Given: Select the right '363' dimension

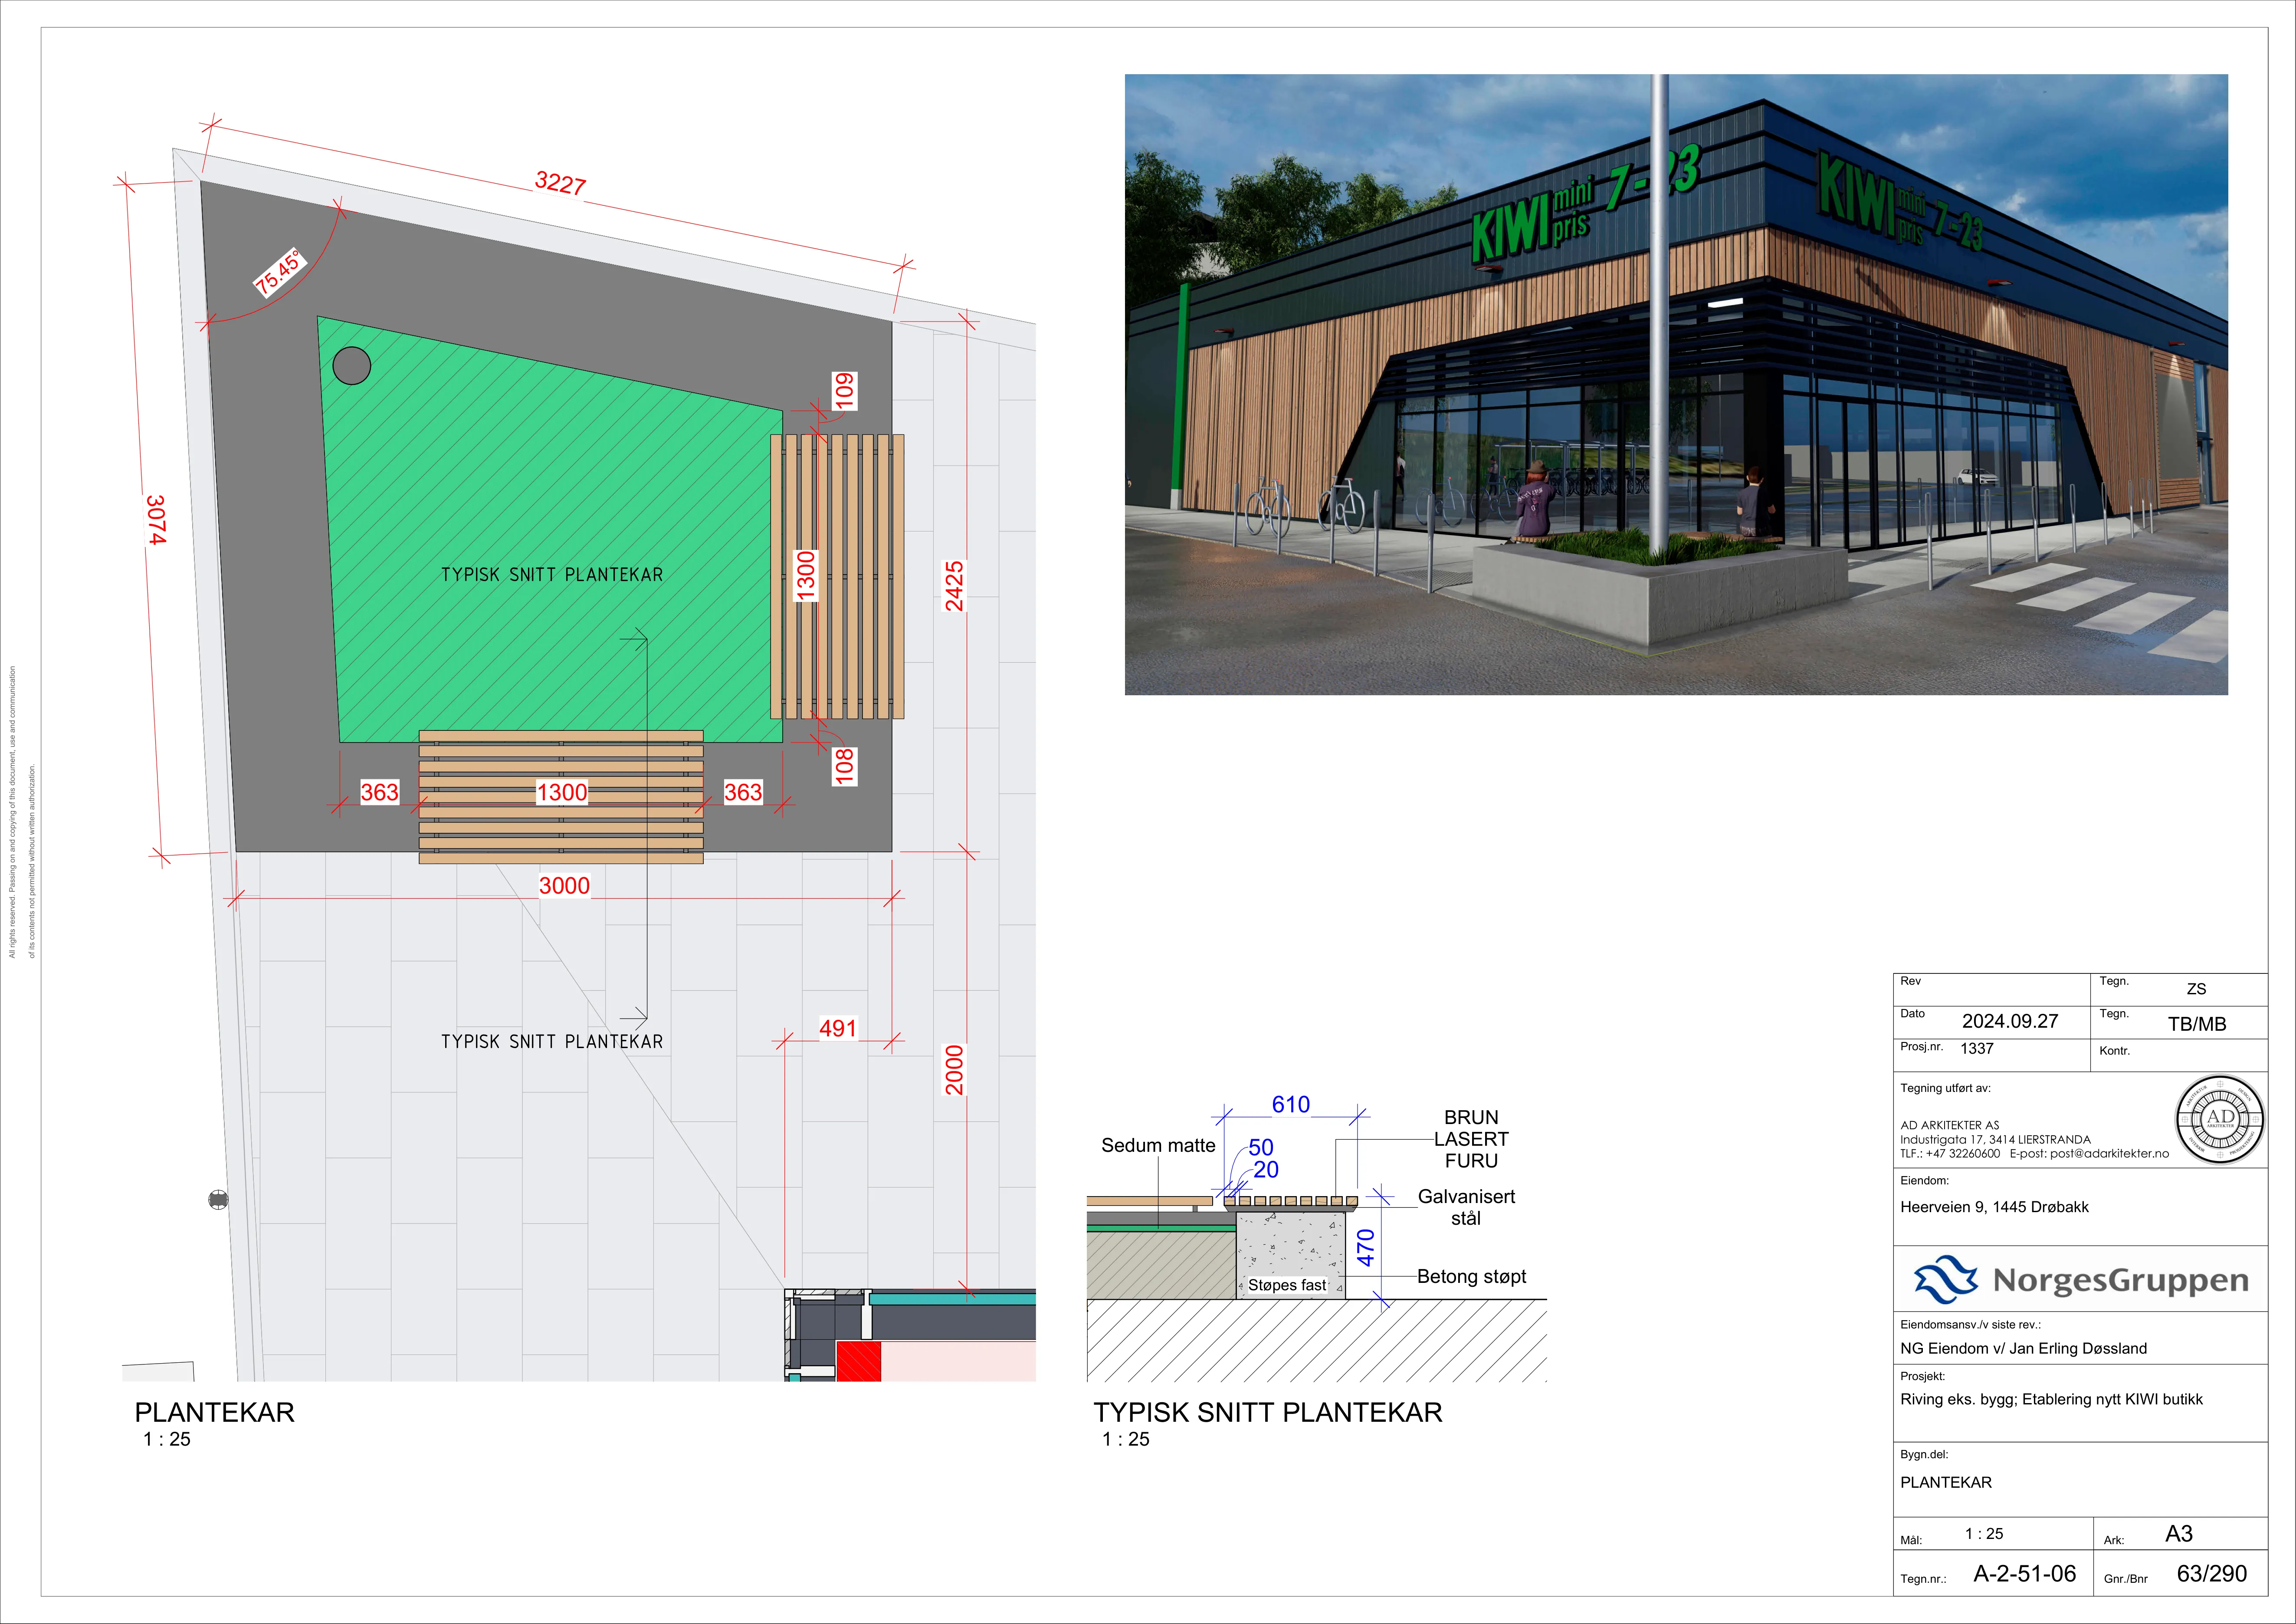Looking at the screenshot, I should tap(743, 792).
